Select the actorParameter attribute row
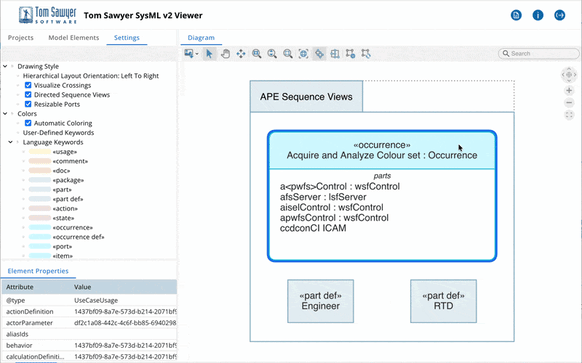Image resolution: width=582 pixels, height=363 pixels. [x=89, y=323]
